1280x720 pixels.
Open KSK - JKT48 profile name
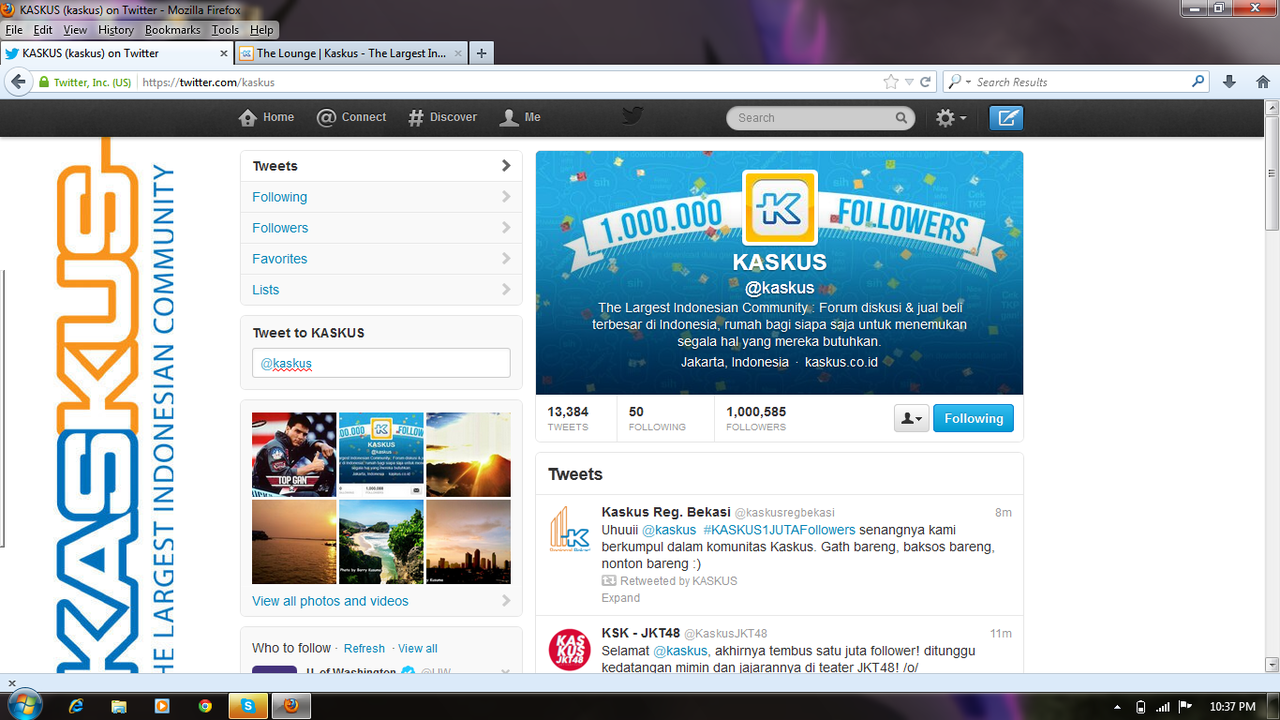pos(640,633)
